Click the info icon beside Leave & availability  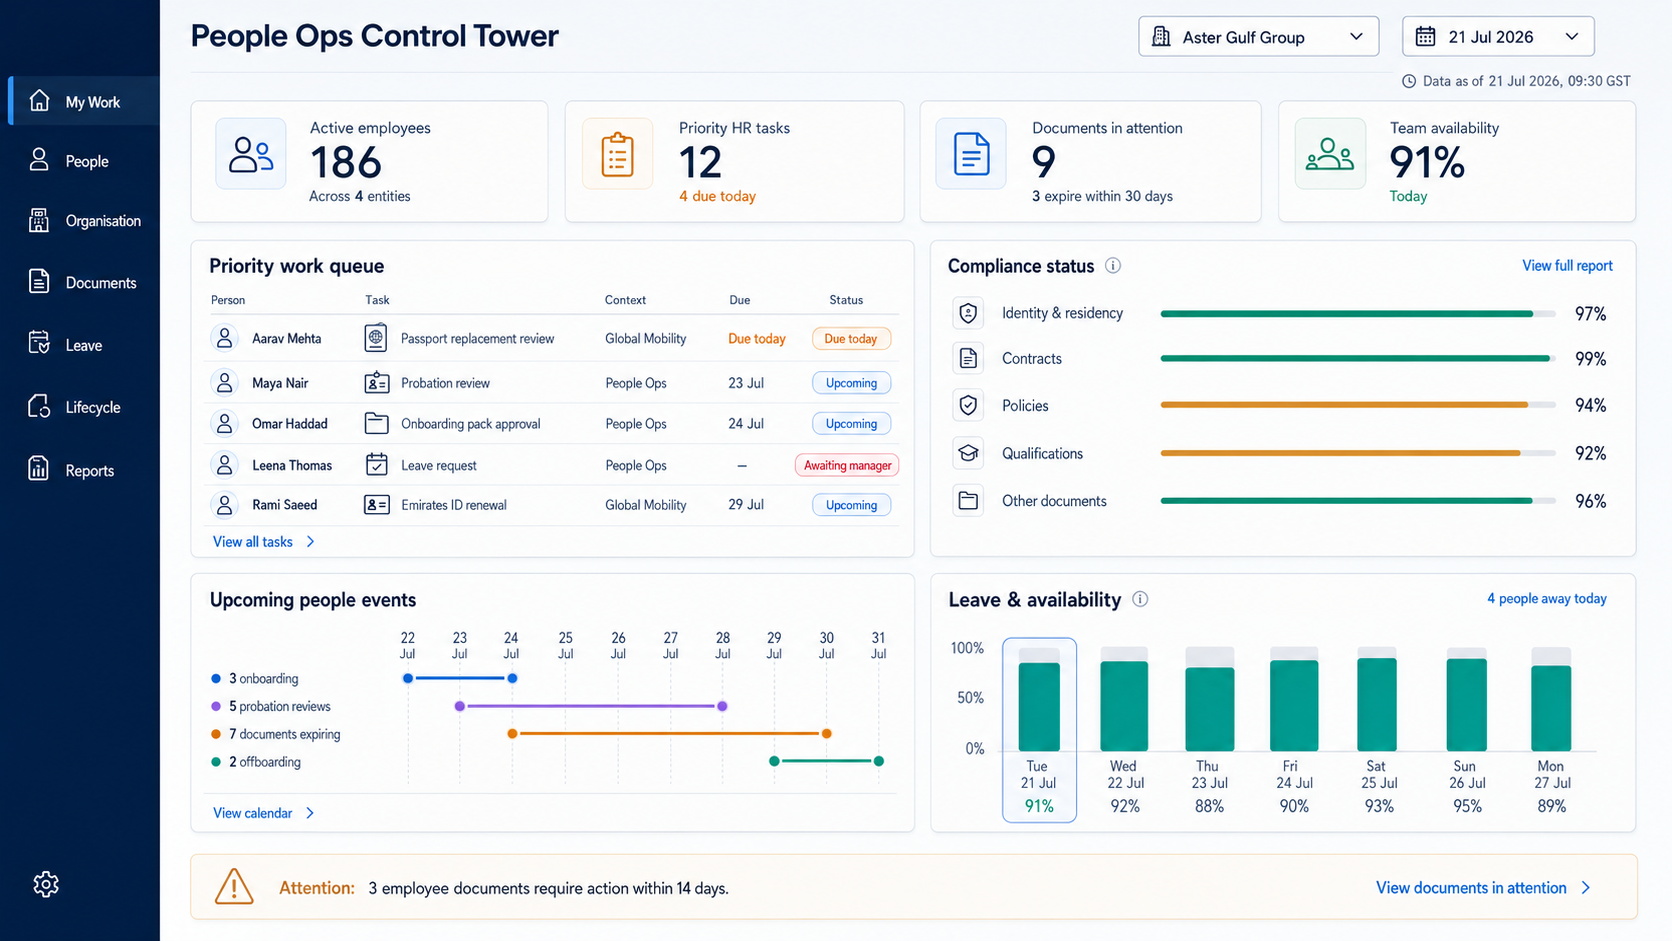point(1140,599)
